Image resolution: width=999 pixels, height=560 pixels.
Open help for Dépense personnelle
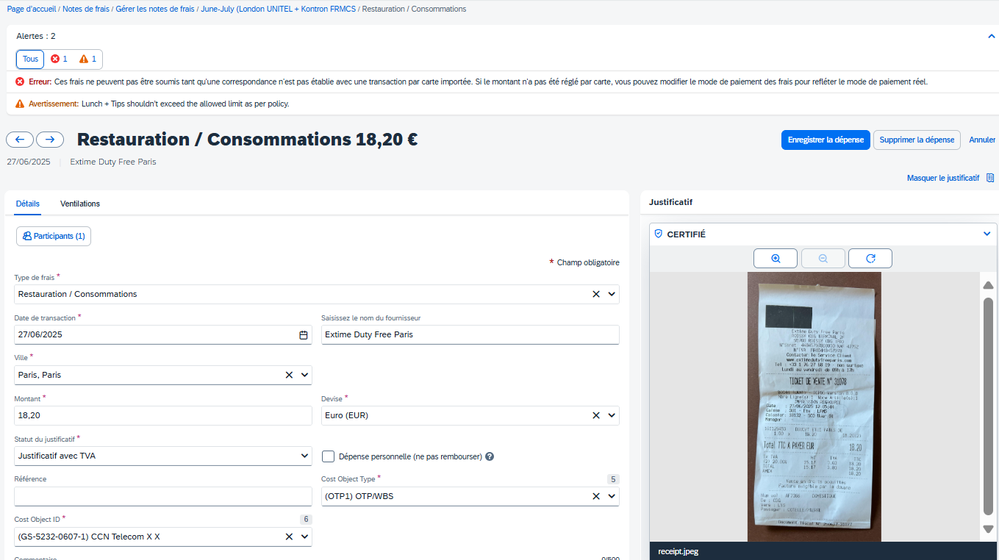(489, 456)
